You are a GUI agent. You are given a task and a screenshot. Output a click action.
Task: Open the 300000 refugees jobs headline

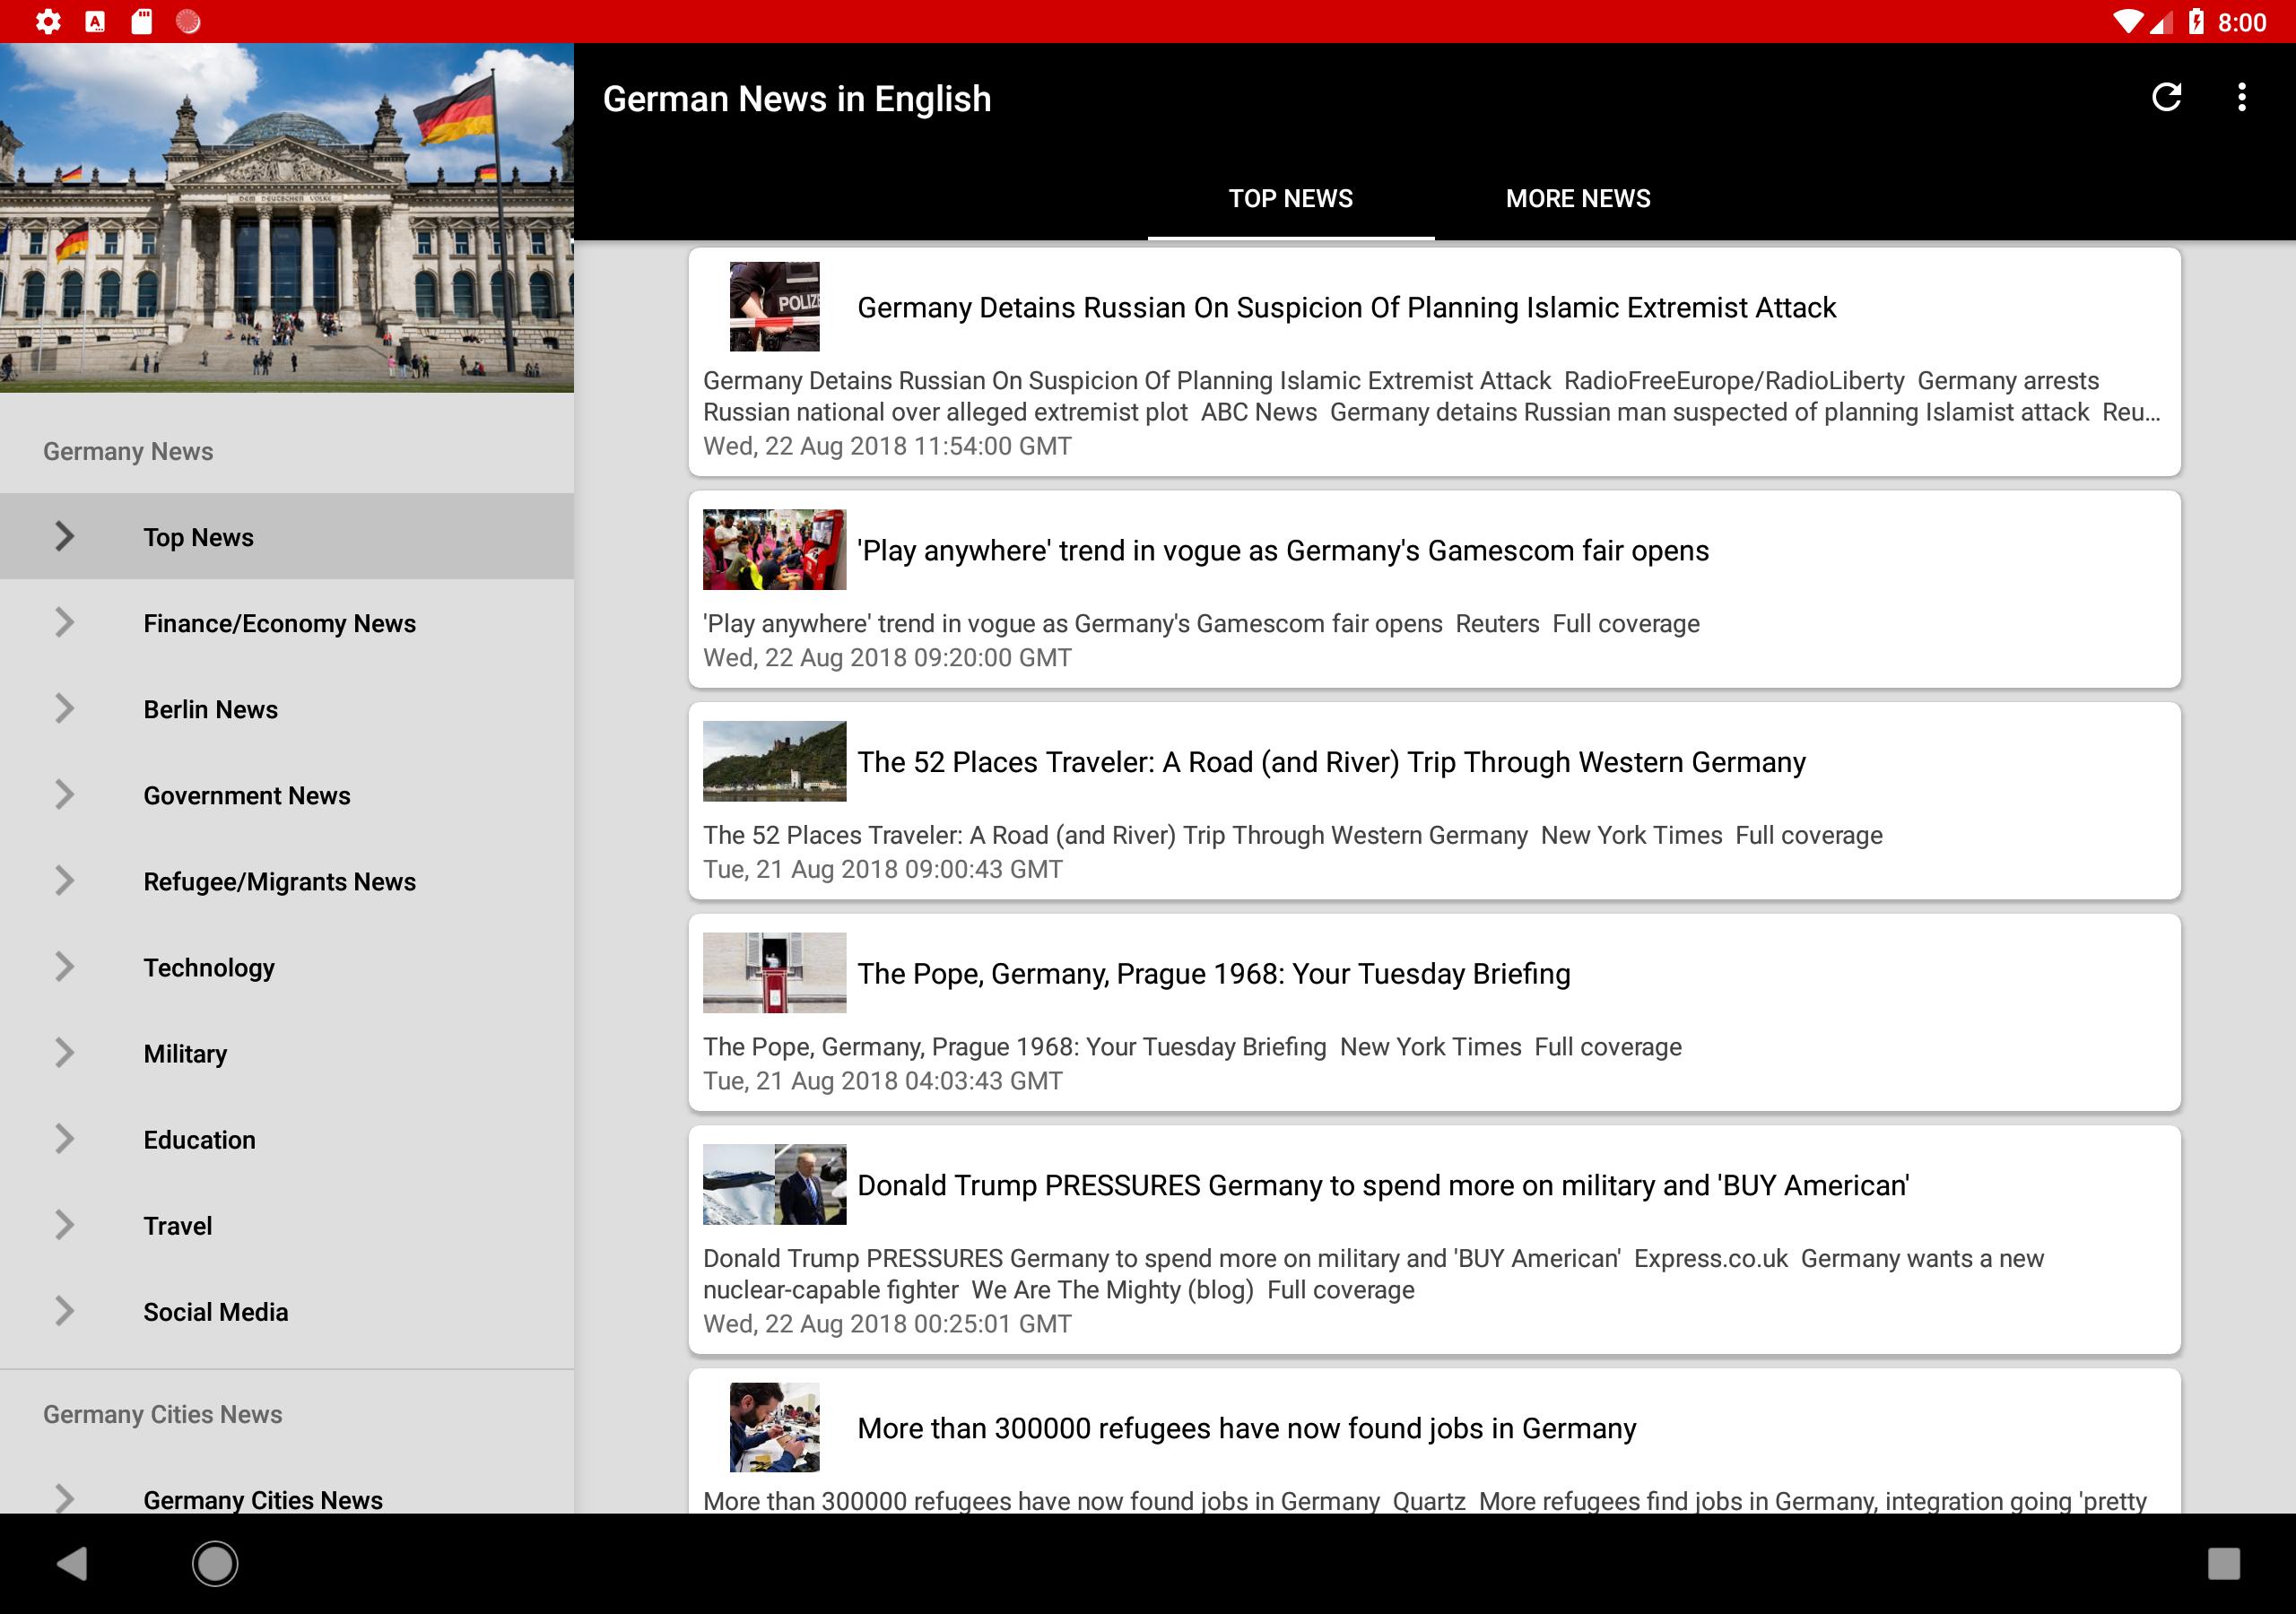pos(1246,1428)
